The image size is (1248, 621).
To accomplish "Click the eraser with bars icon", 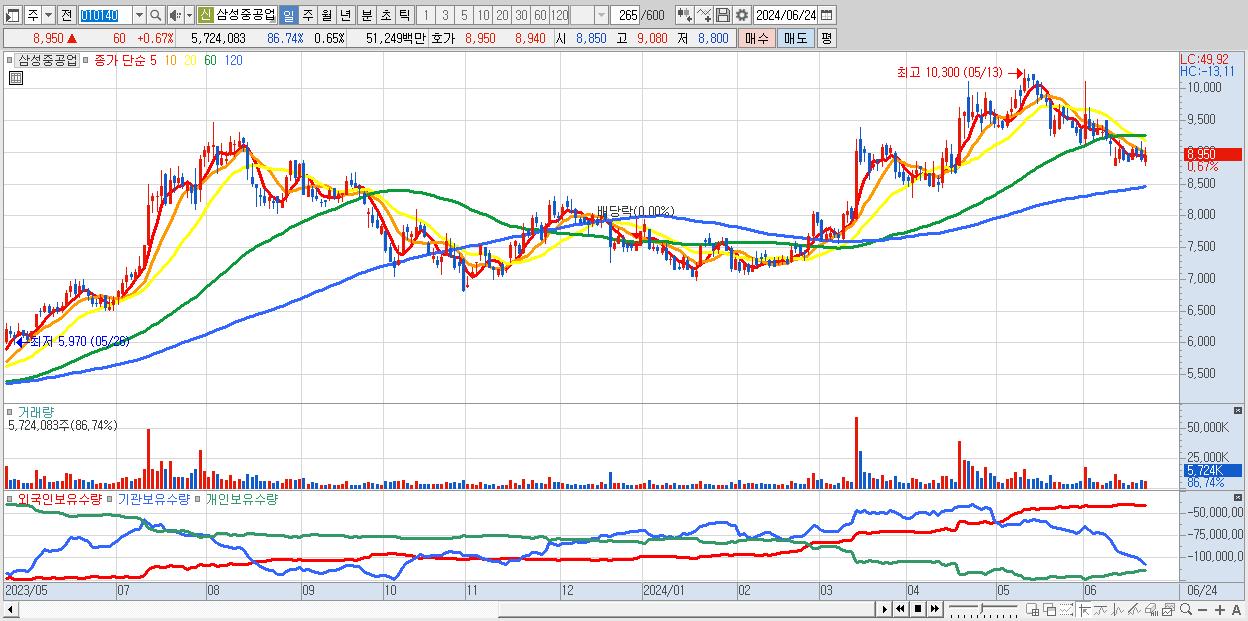I will (x=1151, y=609).
